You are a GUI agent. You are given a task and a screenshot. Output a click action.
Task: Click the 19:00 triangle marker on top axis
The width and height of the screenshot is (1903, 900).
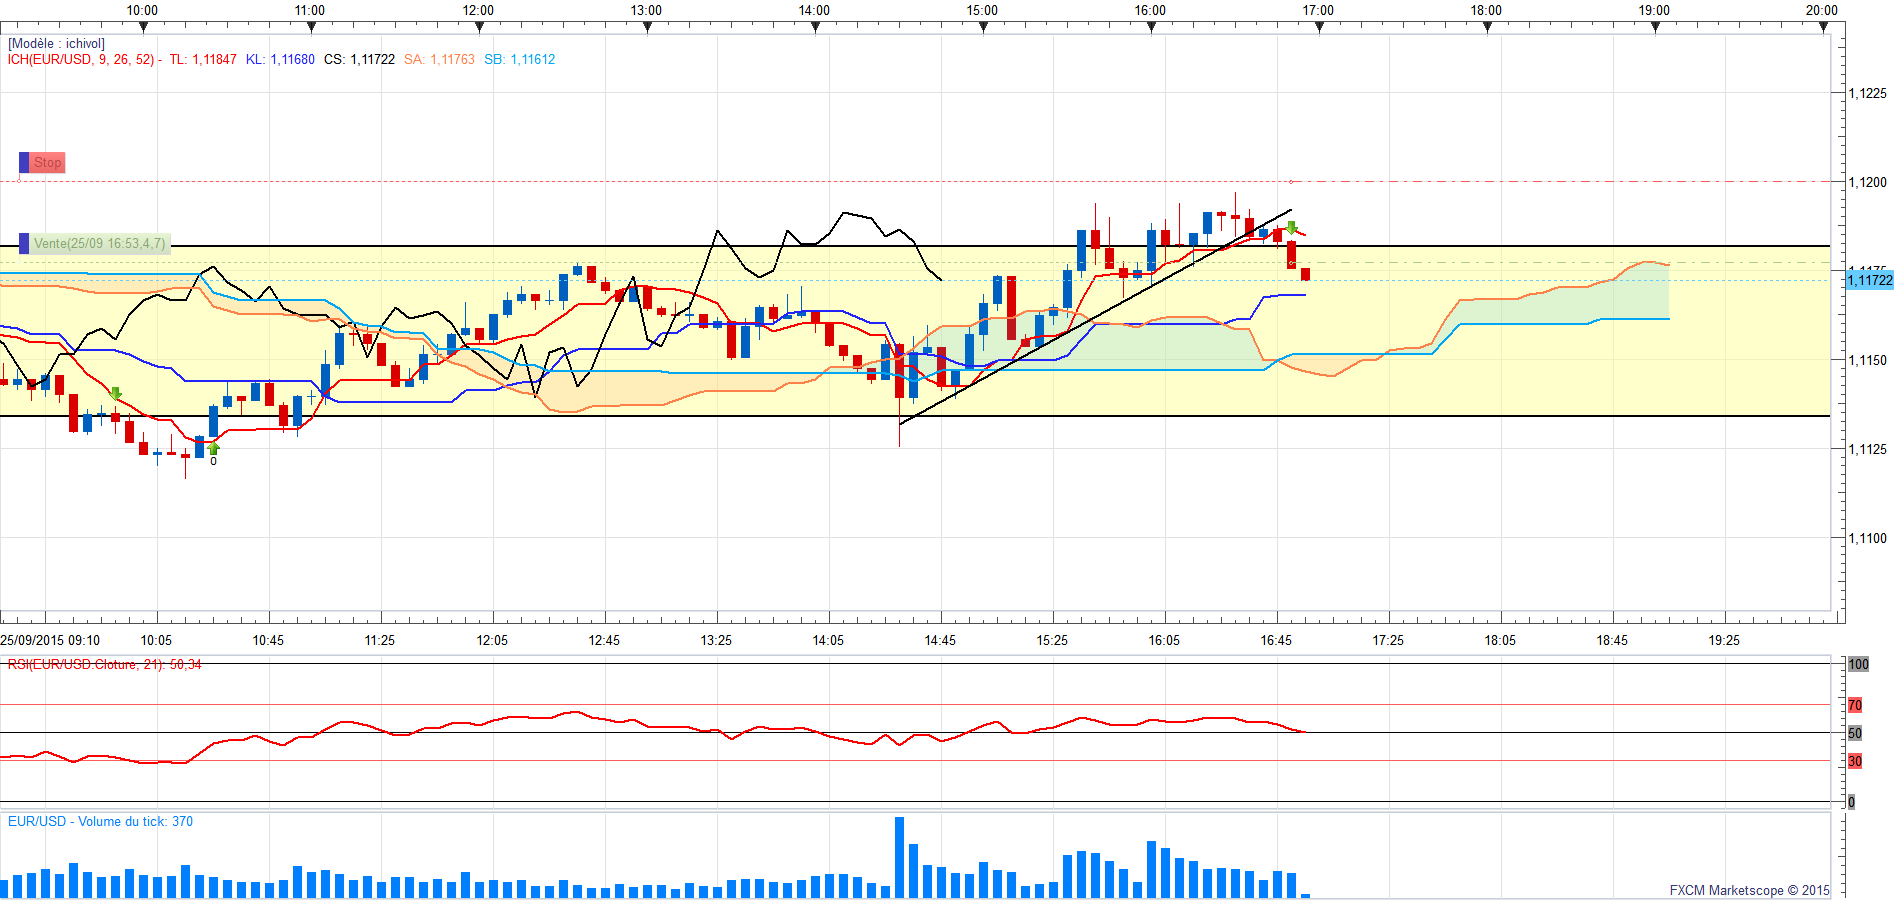1655,27
